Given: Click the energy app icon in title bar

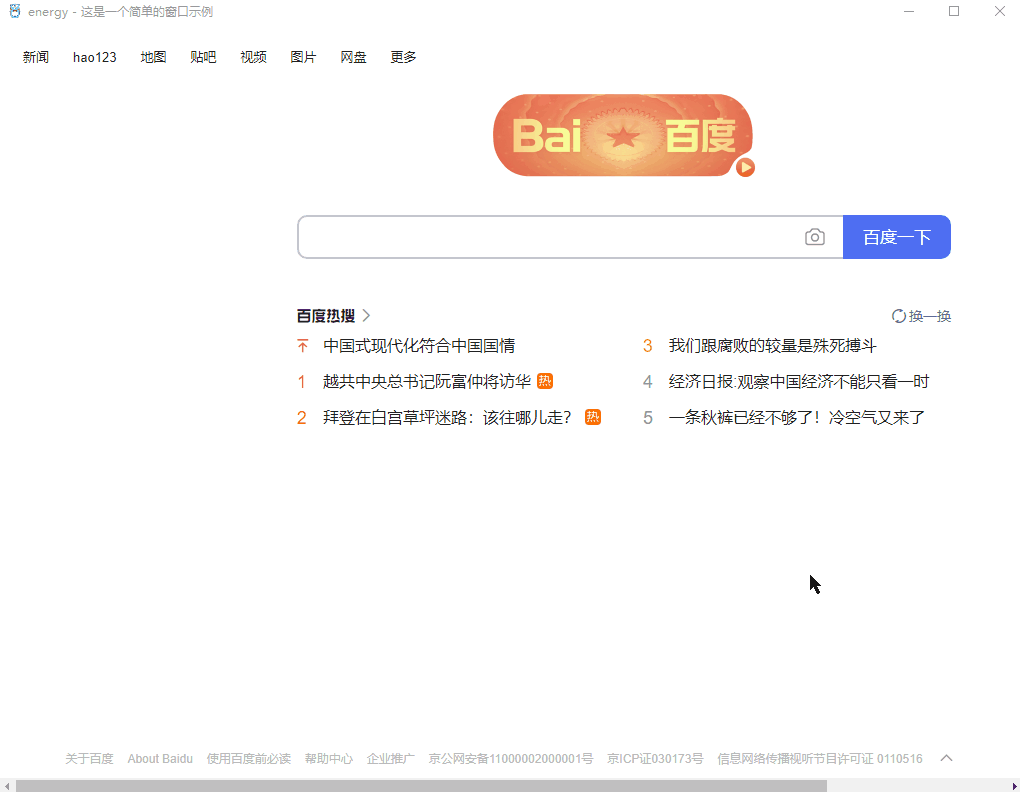Looking at the screenshot, I should (14, 12).
